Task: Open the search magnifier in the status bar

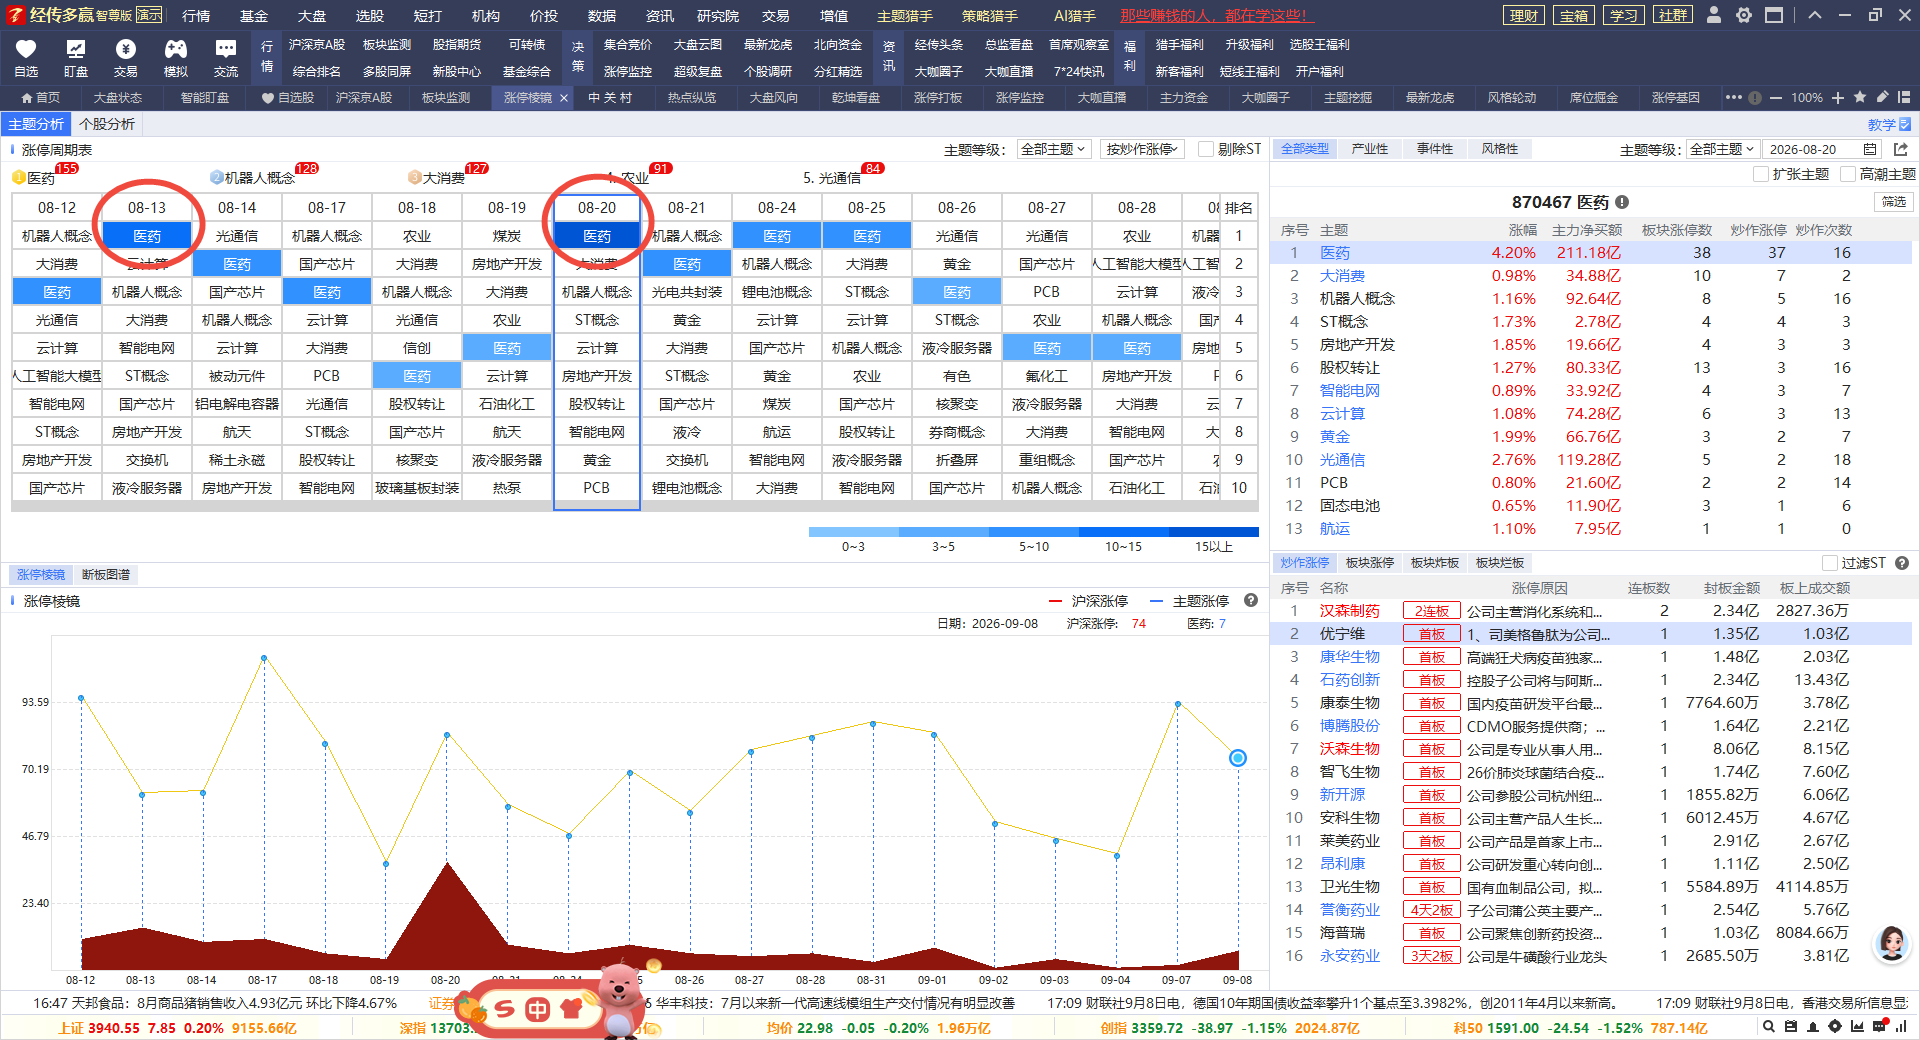Action: (x=1769, y=1026)
